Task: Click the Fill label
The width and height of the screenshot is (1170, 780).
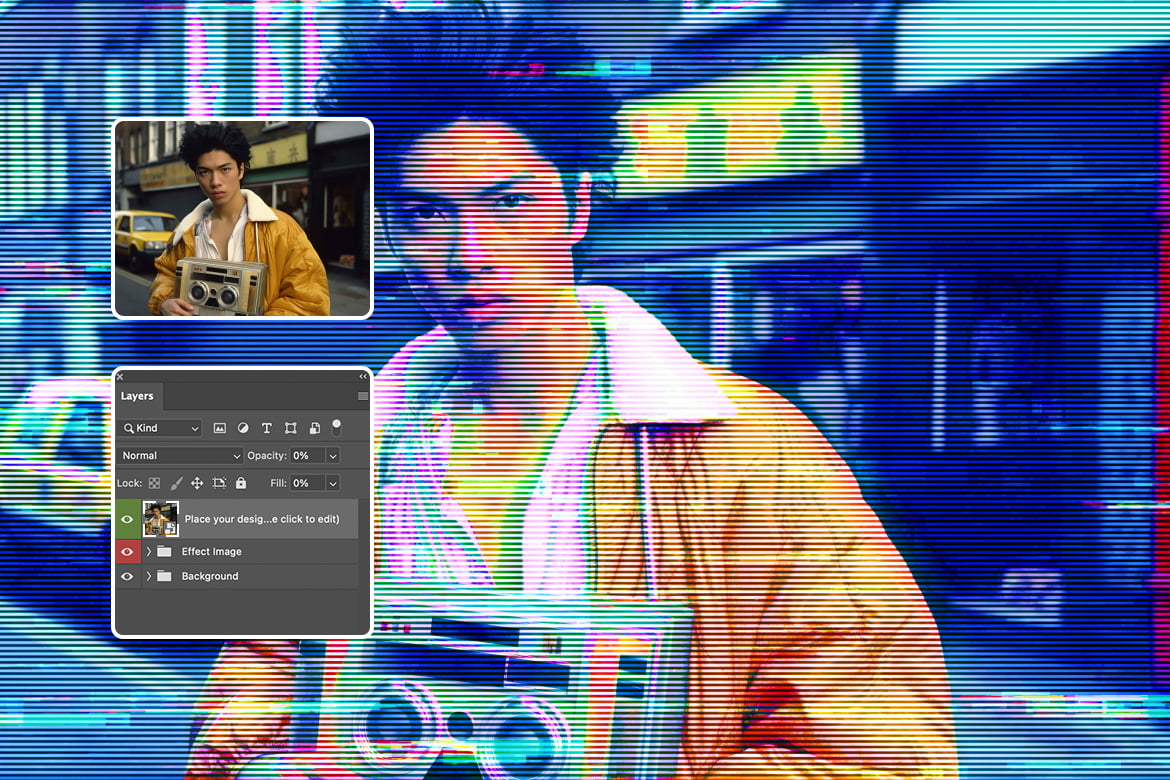Action: [278, 483]
